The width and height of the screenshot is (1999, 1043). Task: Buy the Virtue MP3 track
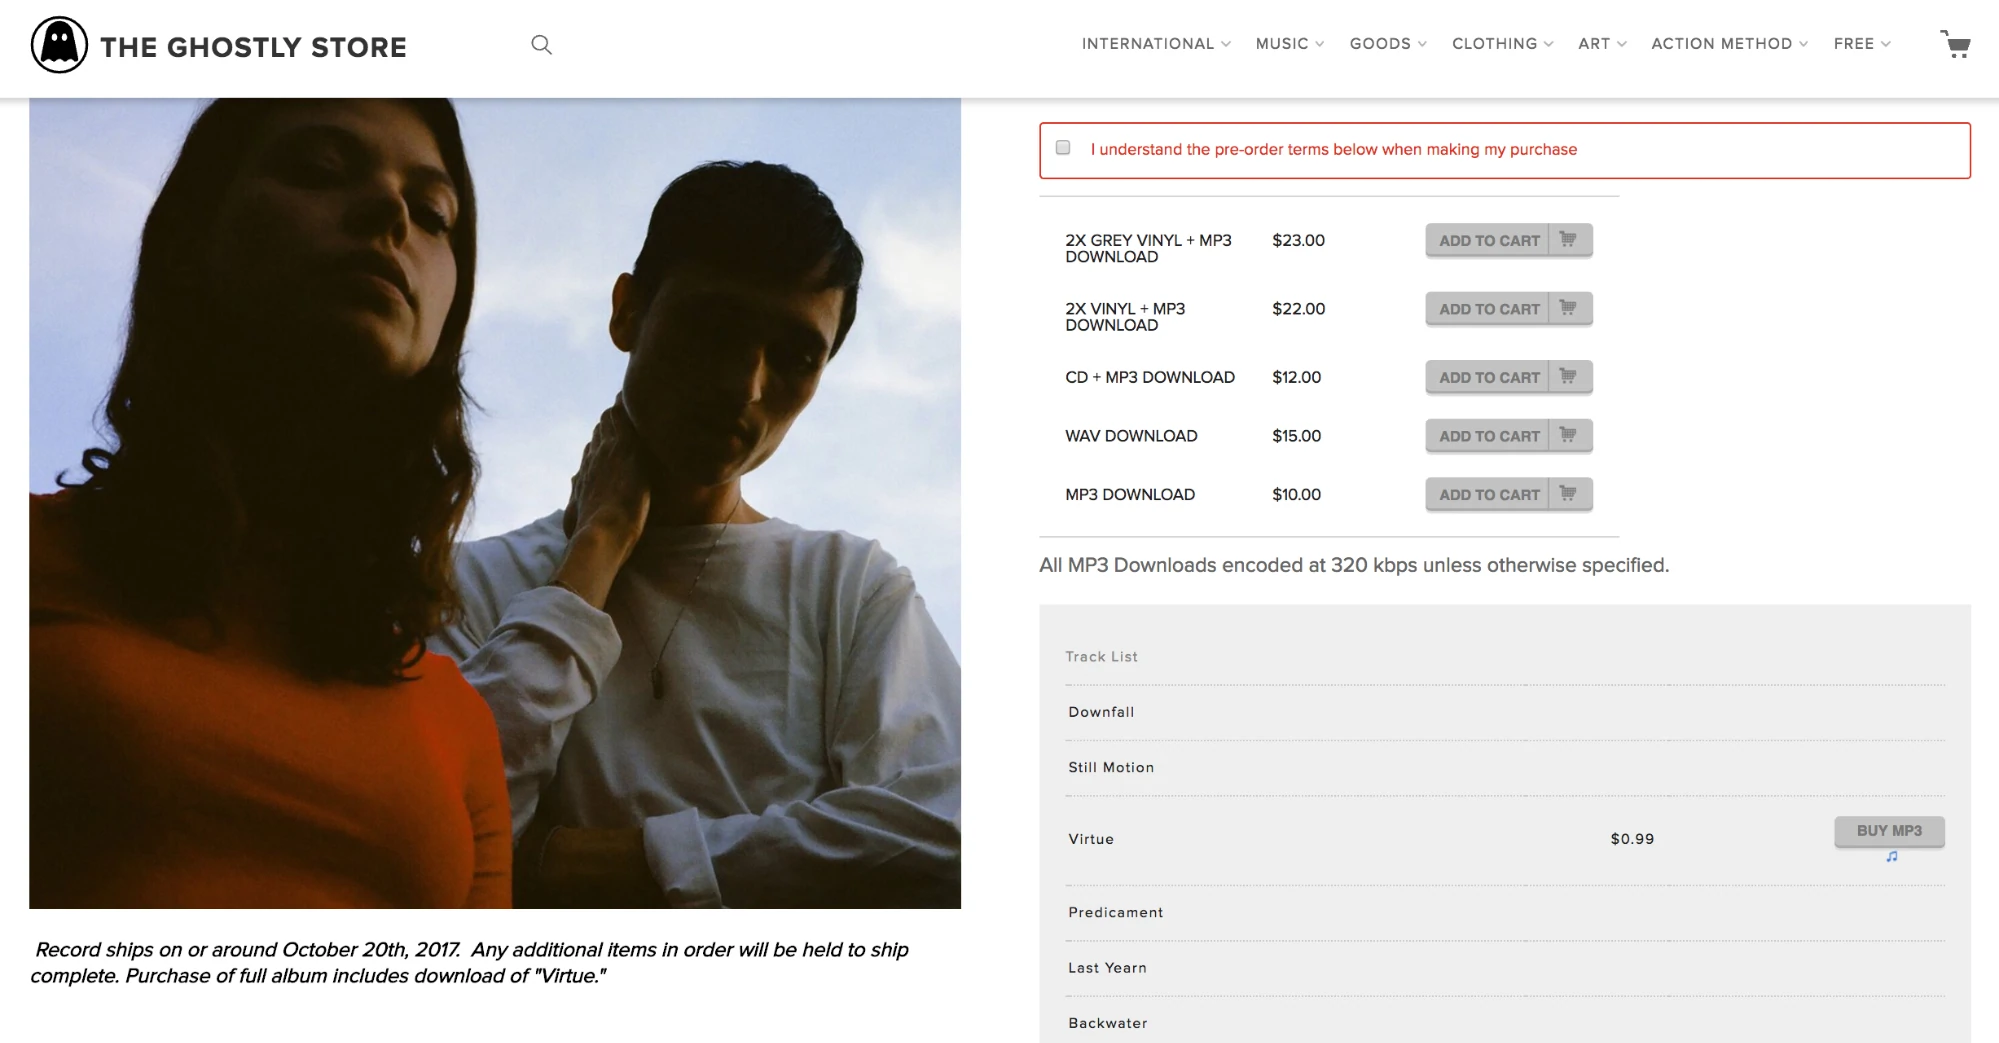pos(1888,831)
